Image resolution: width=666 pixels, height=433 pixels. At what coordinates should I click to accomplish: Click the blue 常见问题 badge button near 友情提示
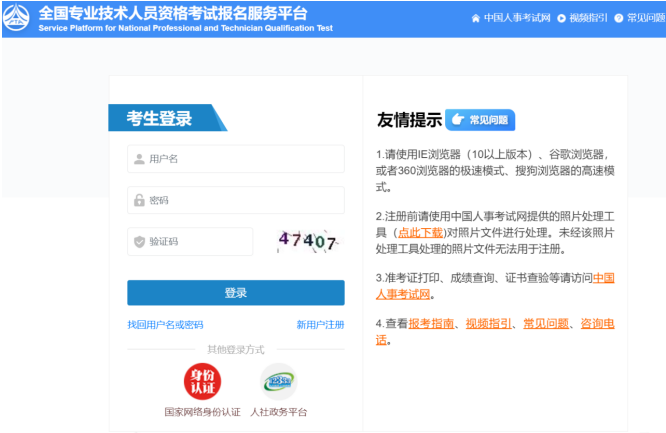(x=480, y=120)
